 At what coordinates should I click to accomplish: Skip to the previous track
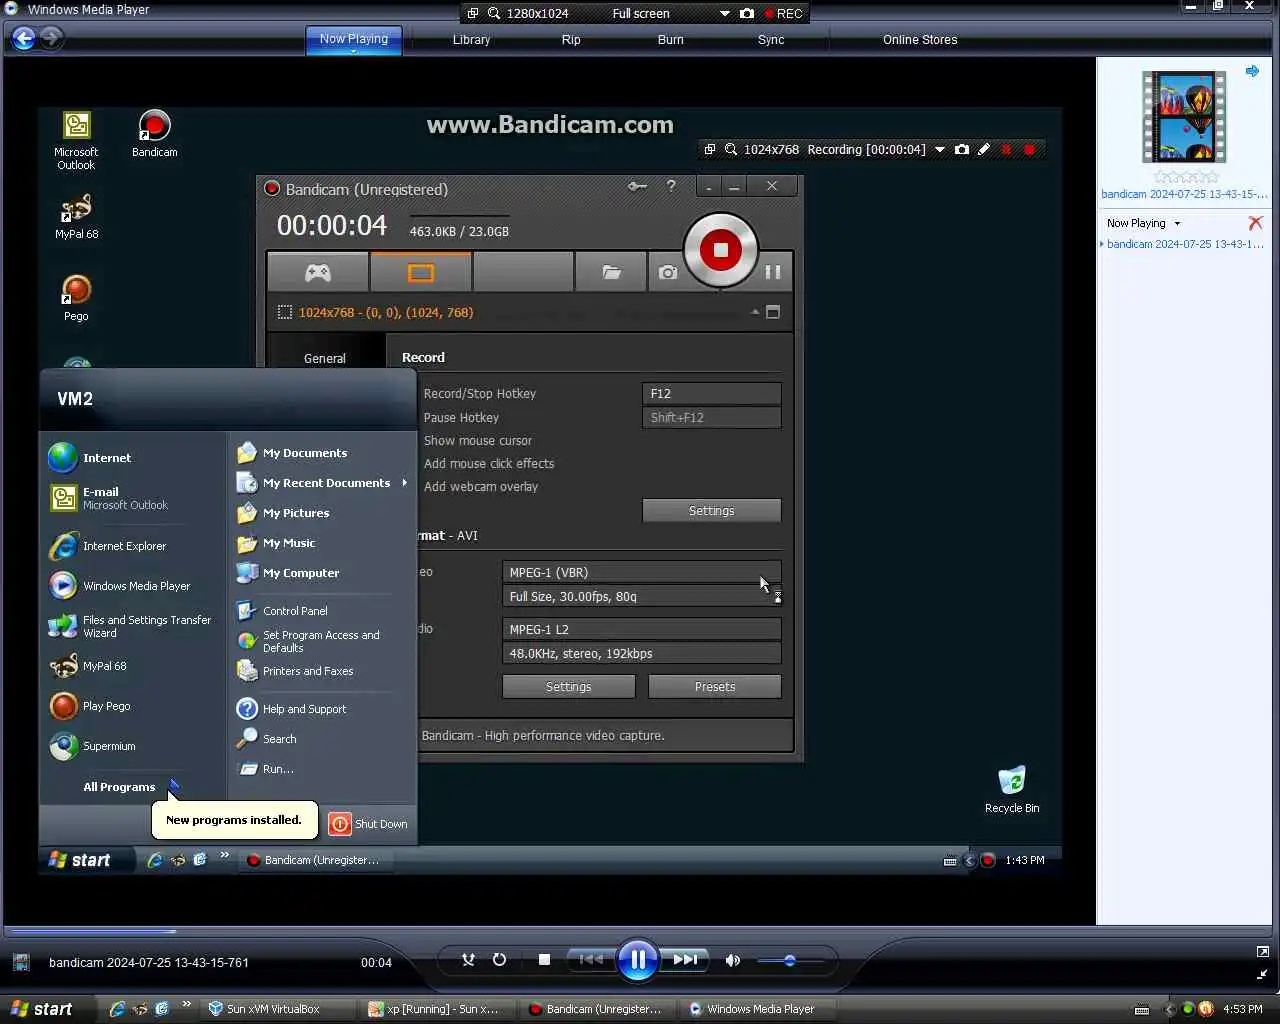591,960
